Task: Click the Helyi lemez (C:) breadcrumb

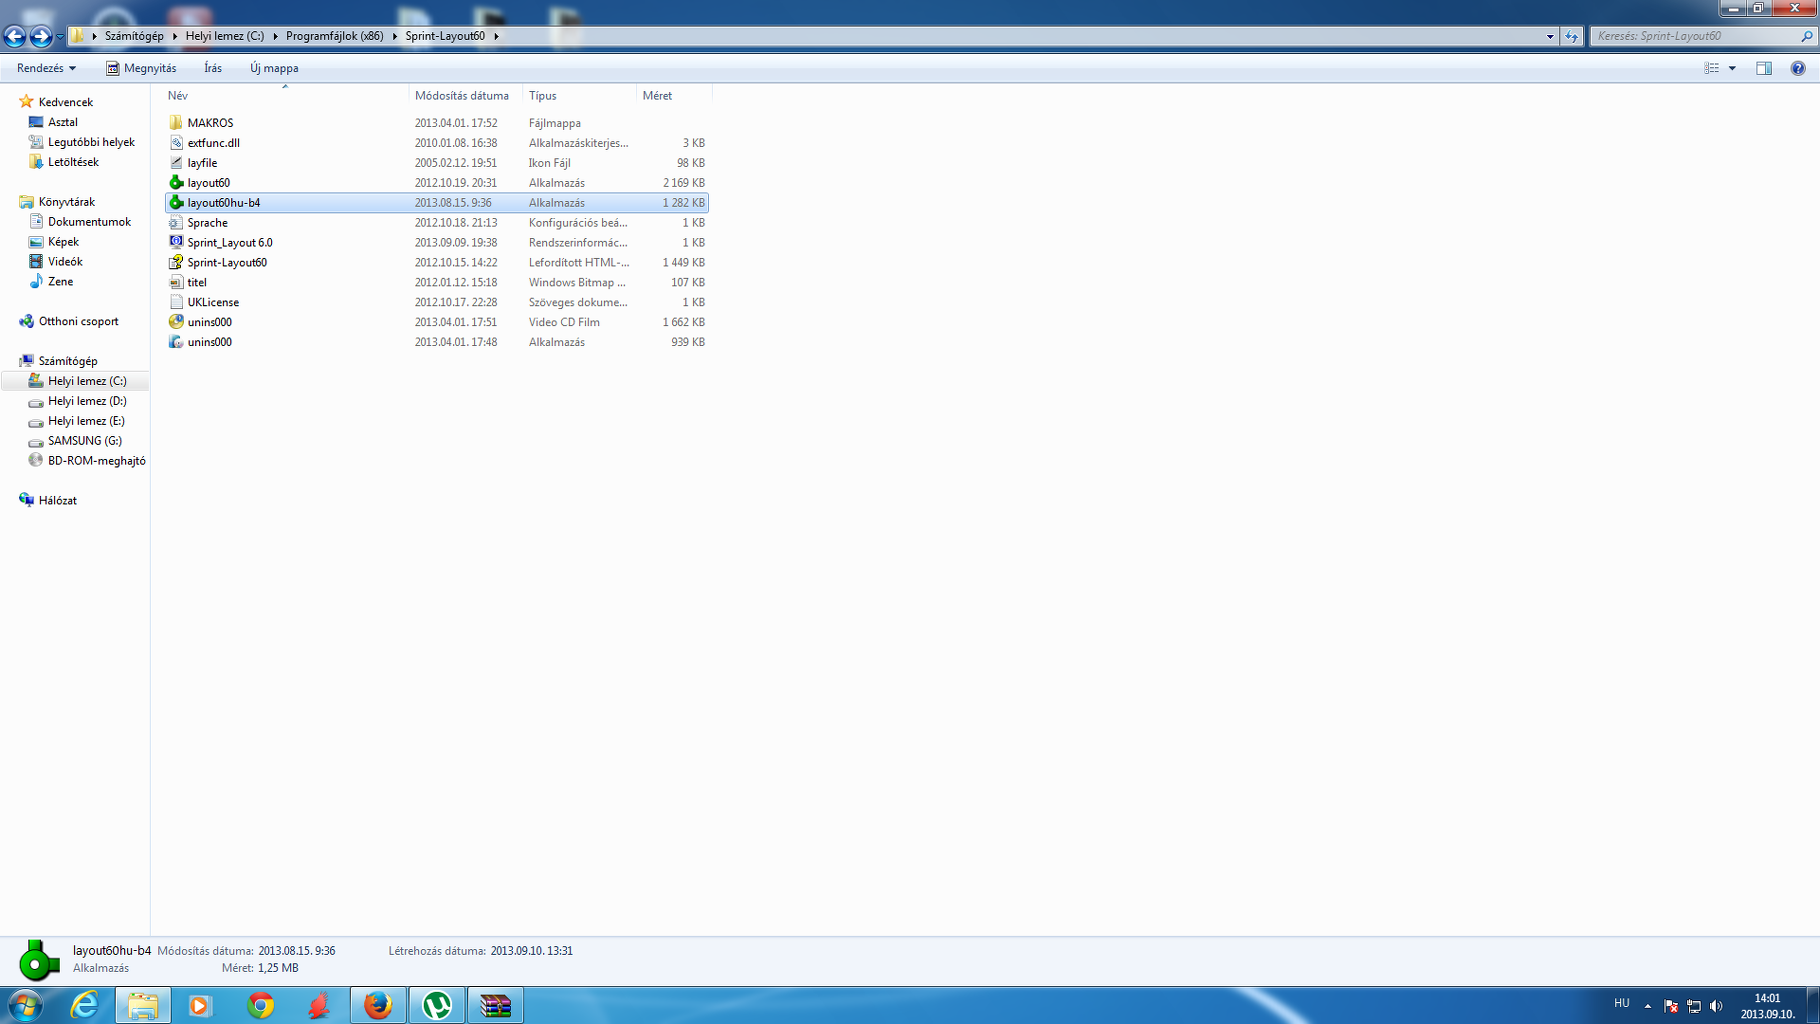Action: click(x=225, y=36)
